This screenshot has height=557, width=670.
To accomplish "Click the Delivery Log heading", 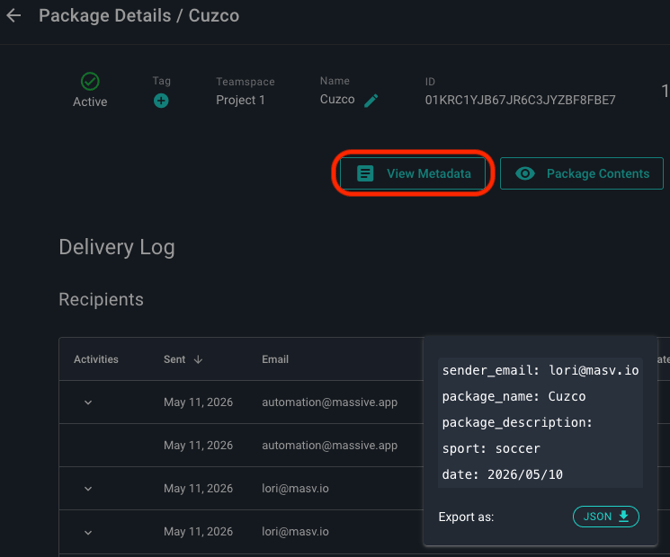I will [x=117, y=248].
